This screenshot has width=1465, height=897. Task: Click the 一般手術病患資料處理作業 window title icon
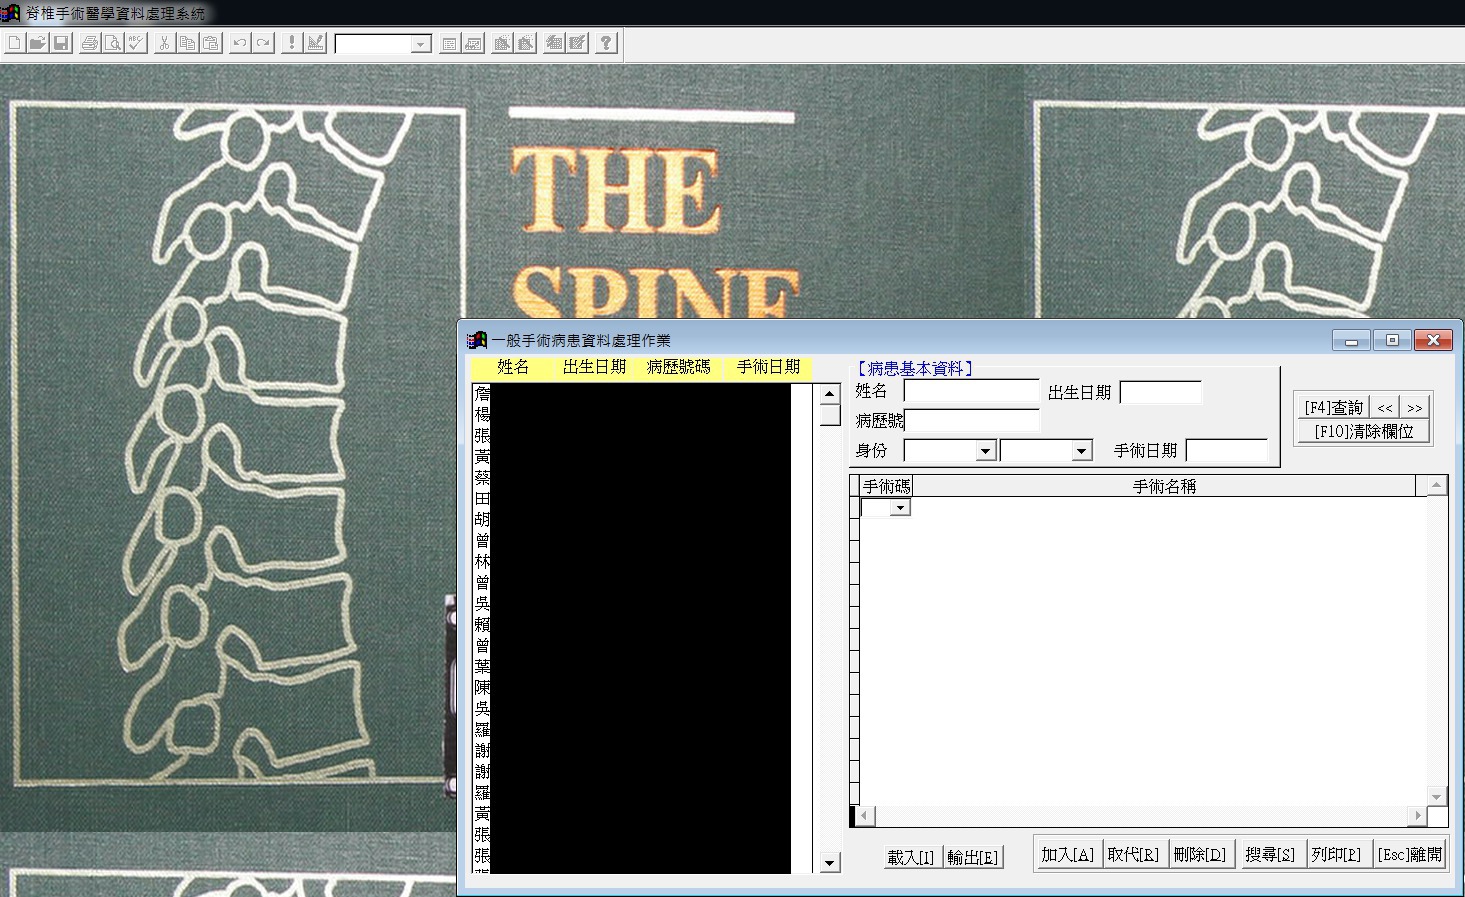[x=477, y=340]
